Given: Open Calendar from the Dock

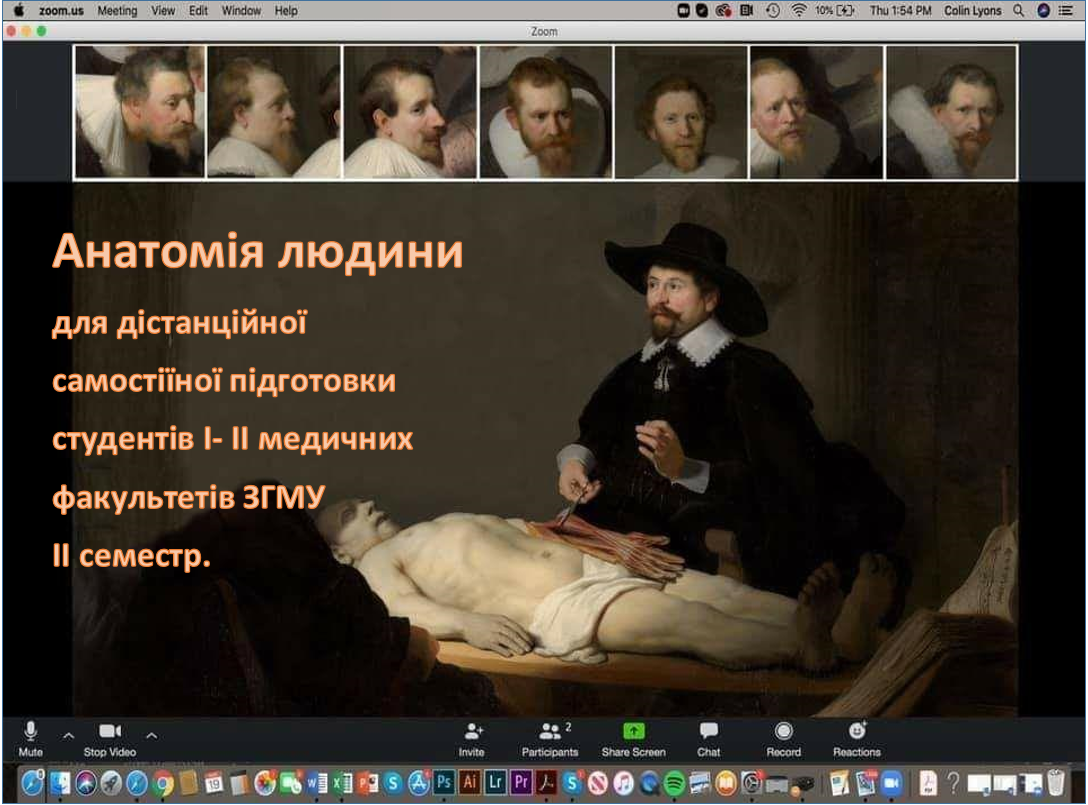Looking at the screenshot, I should (x=214, y=783).
